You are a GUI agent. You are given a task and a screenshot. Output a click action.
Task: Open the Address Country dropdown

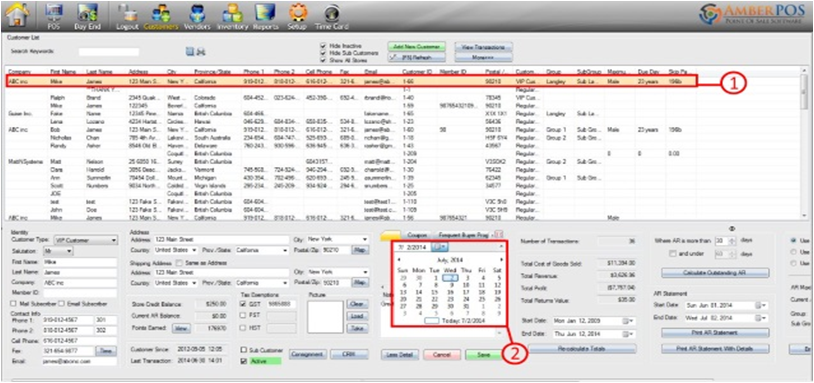(x=194, y=250)
